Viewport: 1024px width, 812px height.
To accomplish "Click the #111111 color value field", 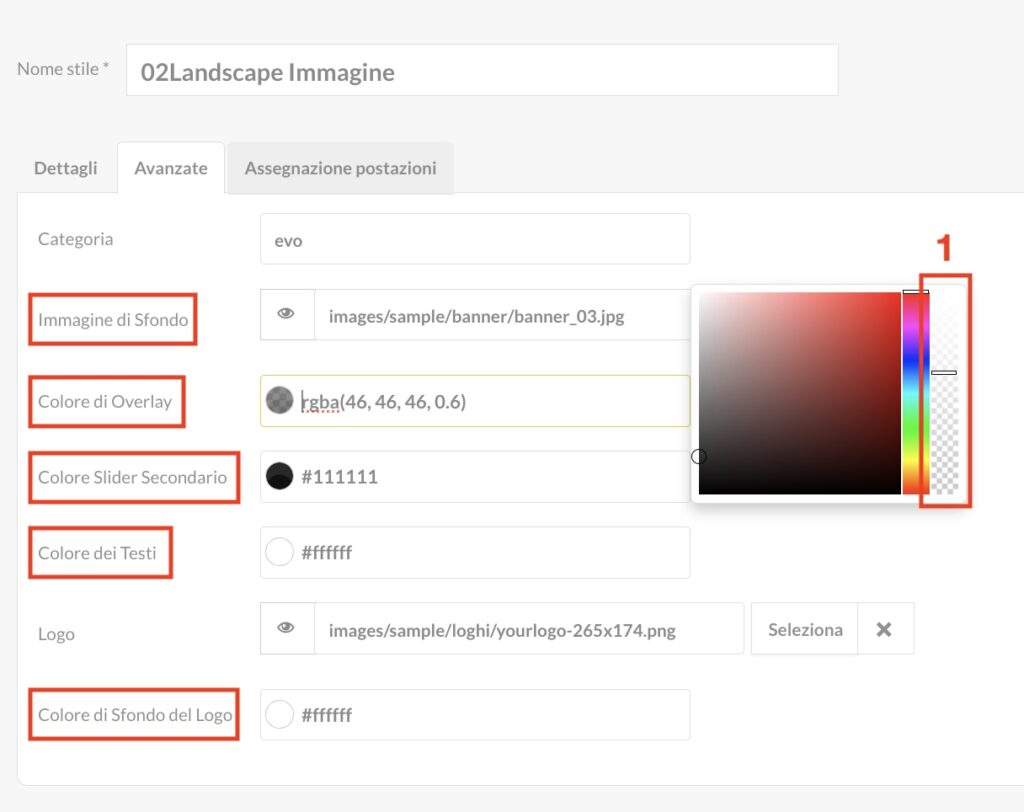I will 475,477.
